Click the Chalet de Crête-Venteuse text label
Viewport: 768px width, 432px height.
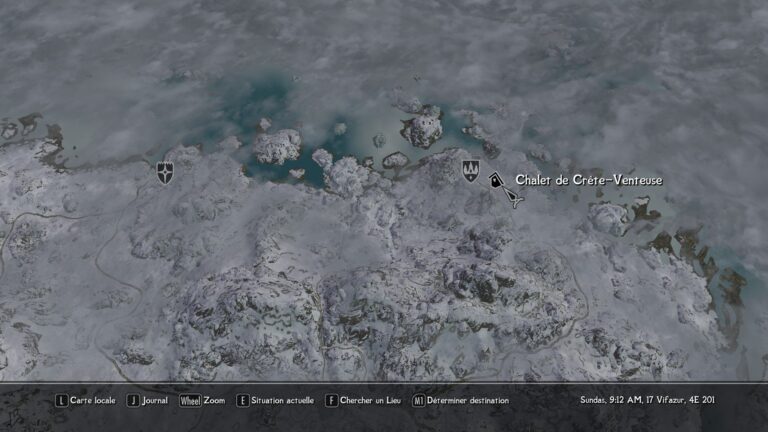588,180
